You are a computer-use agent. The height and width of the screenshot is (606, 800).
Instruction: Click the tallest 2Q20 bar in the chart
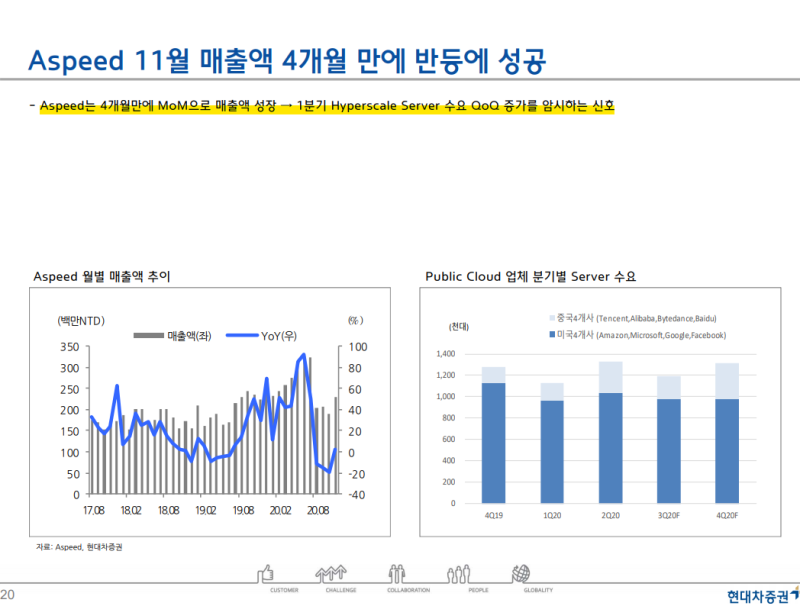coord(609,430)
